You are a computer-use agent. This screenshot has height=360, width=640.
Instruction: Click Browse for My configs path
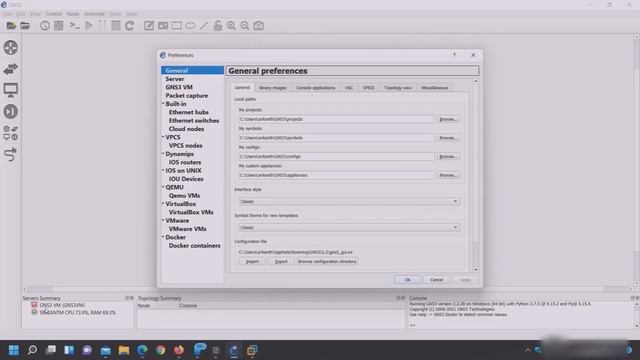(x=449, y=157)
